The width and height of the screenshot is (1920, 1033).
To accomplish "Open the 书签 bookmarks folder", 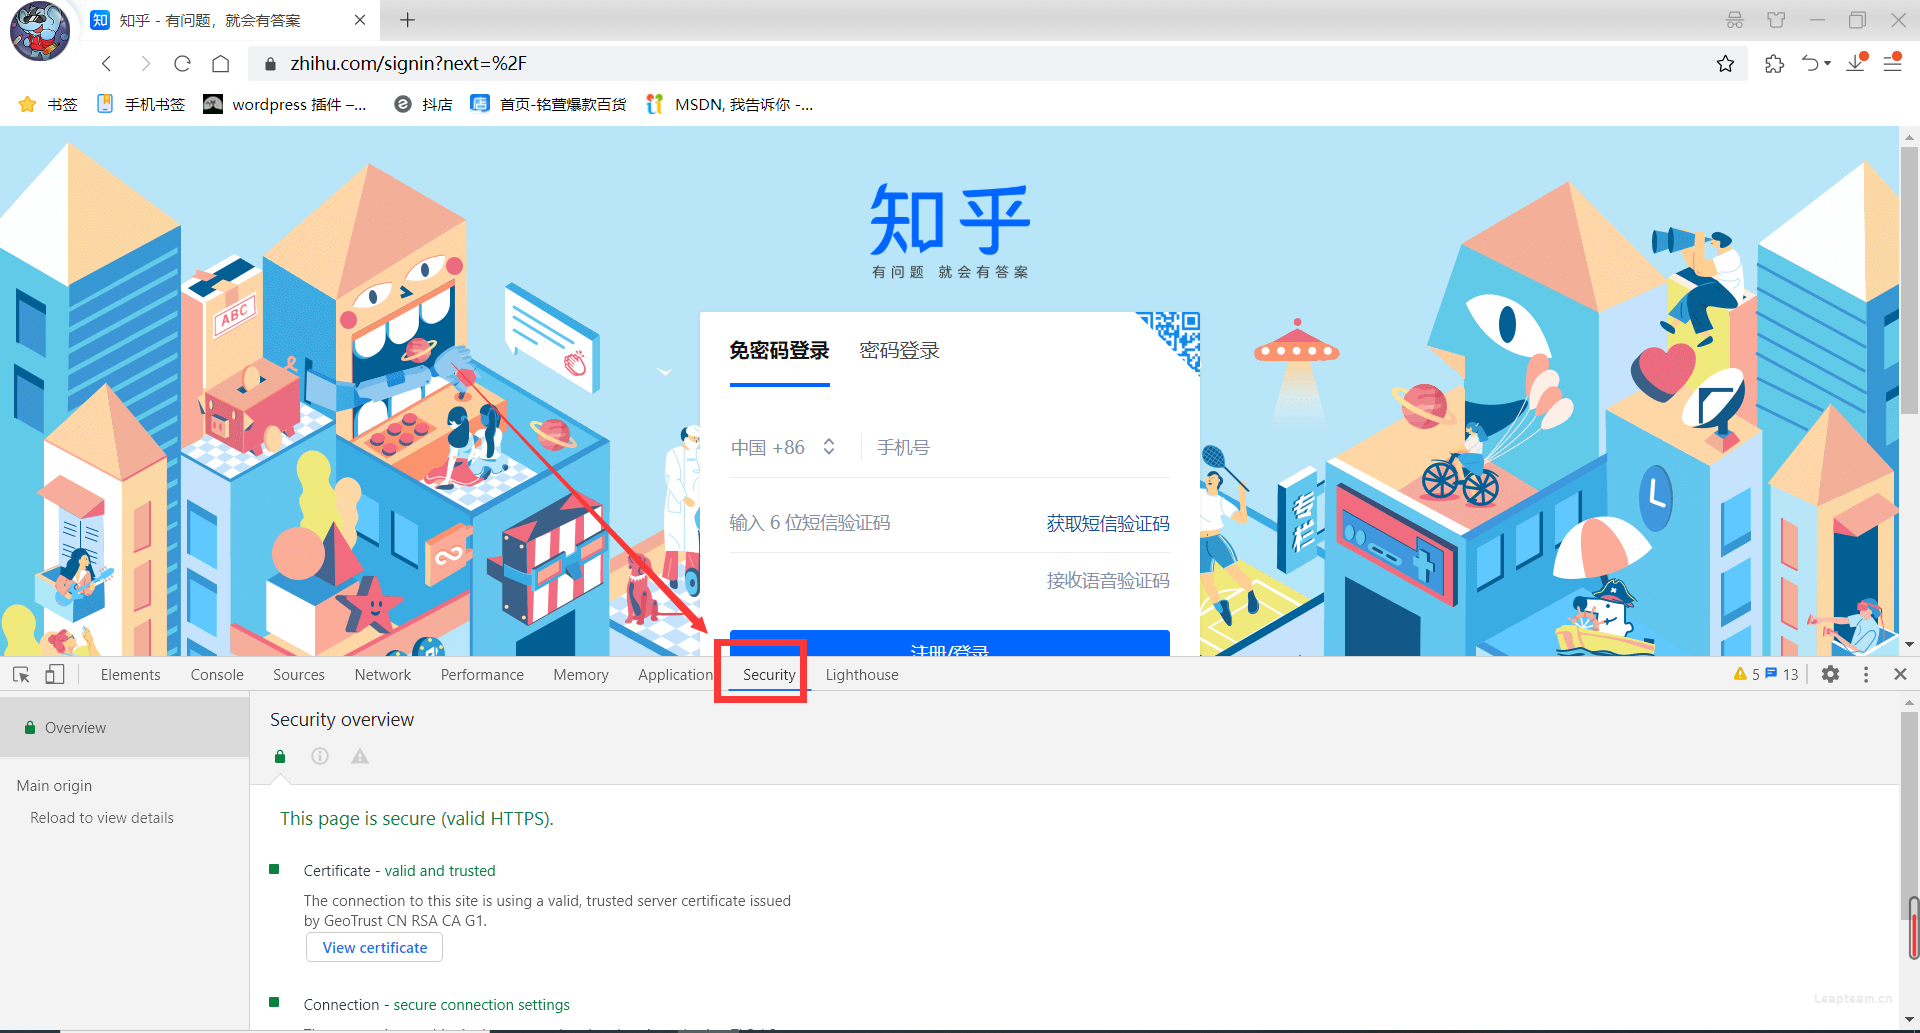I will click(x=49, y=104).
